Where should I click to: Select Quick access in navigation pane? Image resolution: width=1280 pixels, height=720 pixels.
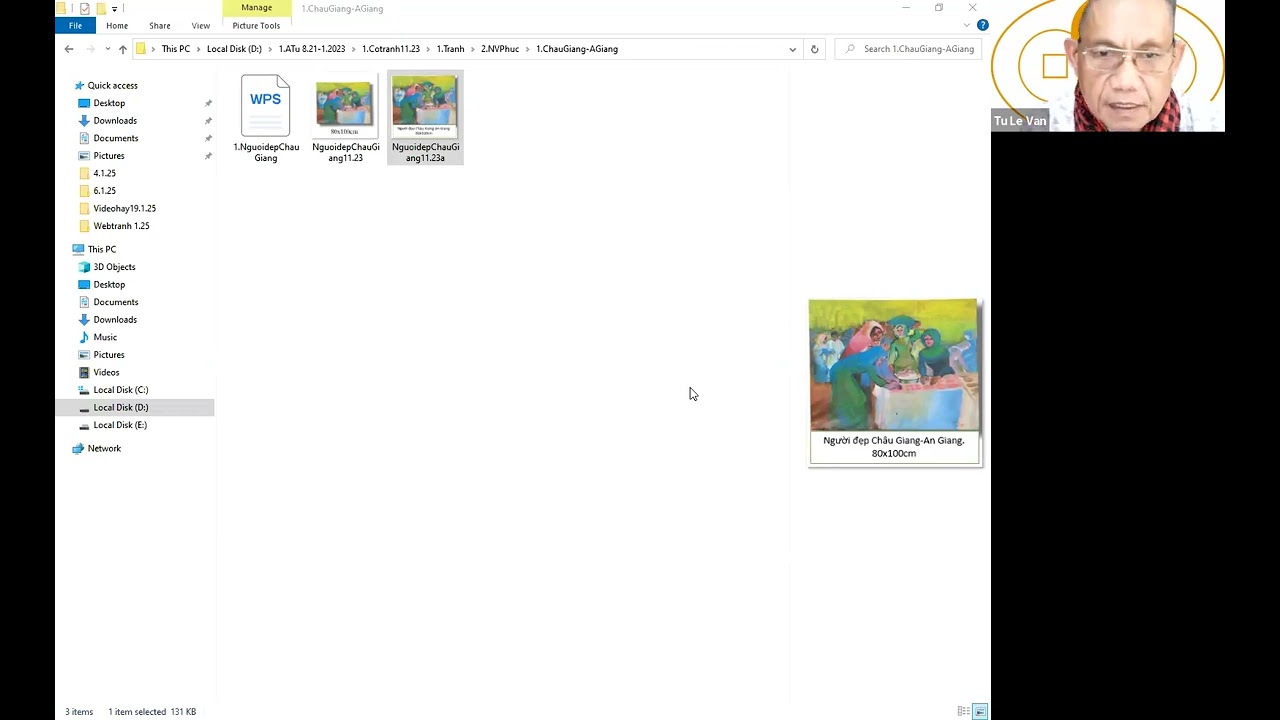(112, 86)
